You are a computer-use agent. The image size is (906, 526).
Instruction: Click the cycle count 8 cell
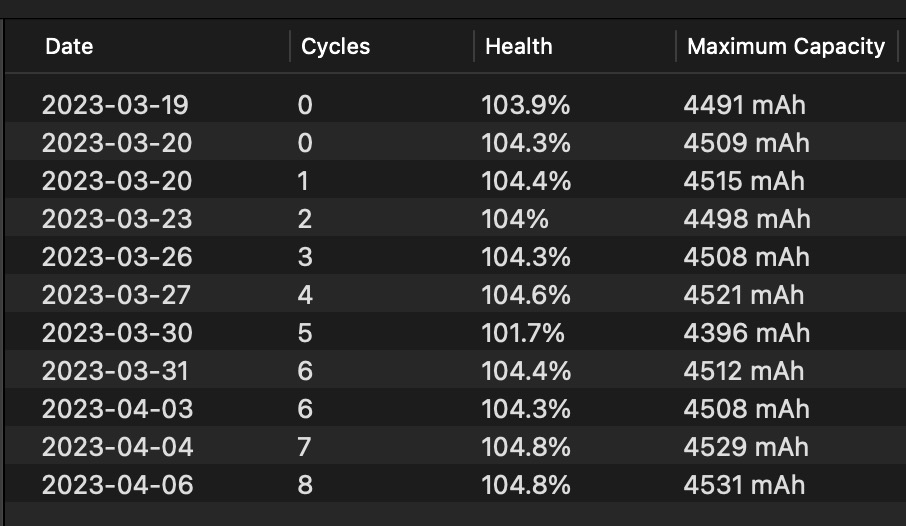tap(305, 484)
